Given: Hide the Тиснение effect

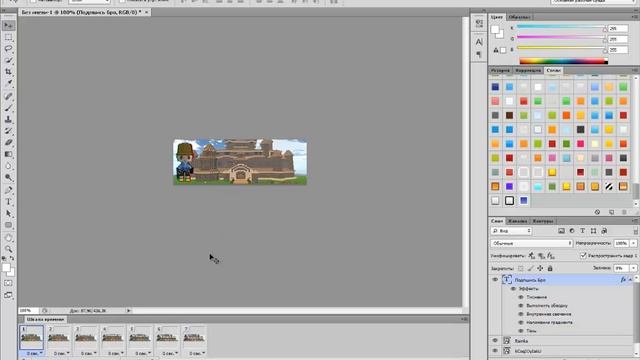Looking at the screenshot, I should [x=521, y=297].
